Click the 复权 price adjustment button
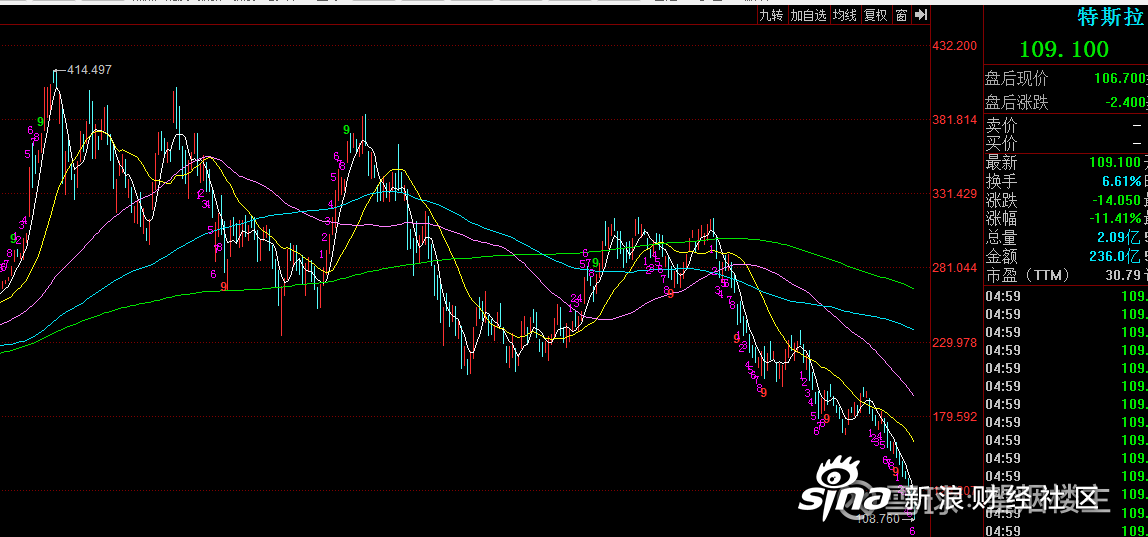Image resolution: width=1148 pixels, height=537 pixels. click(876, 15)
